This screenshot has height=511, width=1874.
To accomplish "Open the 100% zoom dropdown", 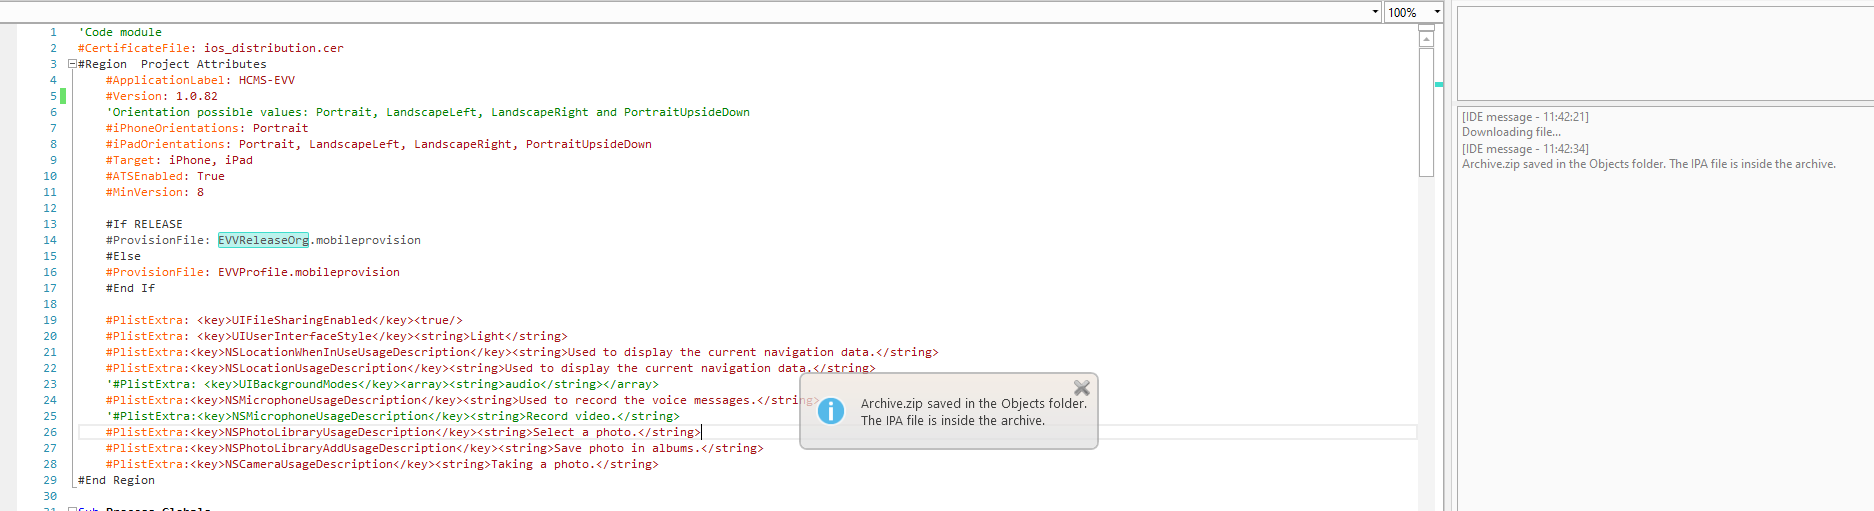I will (x=1437, y=12).
